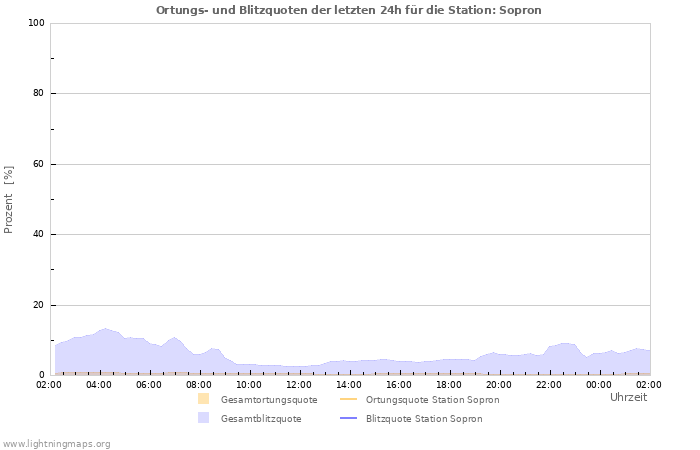This screenshot has height=450, width=700.
Task: Click the 12:00 time tick label
Action: click(x=299, y=384)
